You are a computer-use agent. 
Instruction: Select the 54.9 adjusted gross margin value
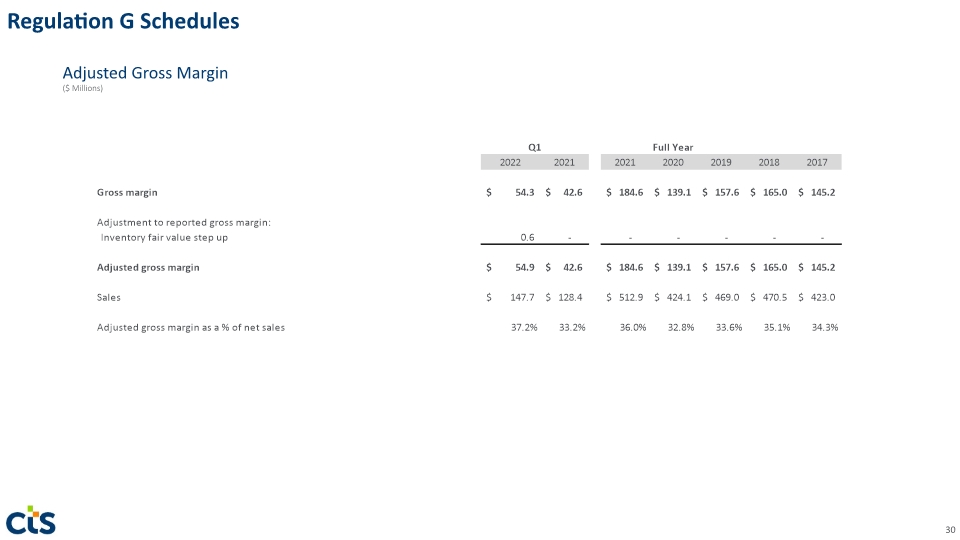[525, 268]
